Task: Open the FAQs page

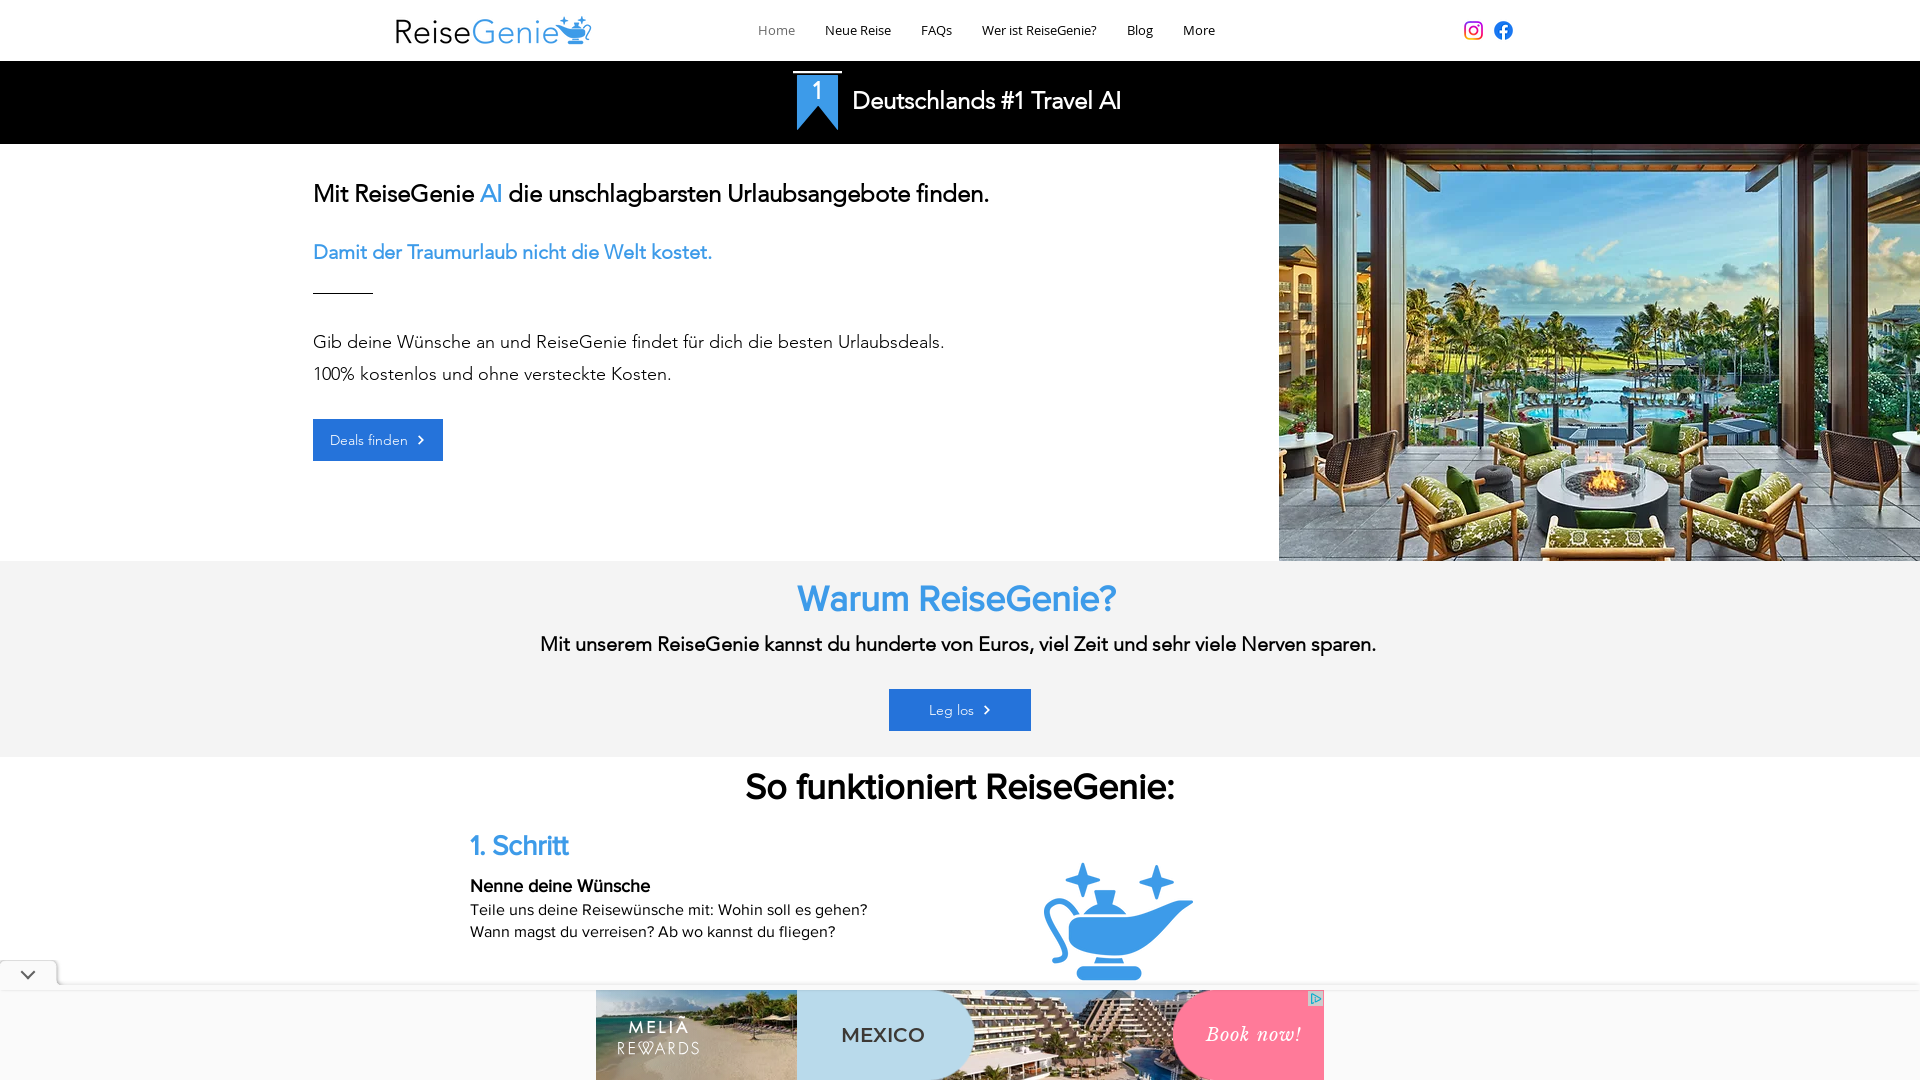Action: [936, 30]
